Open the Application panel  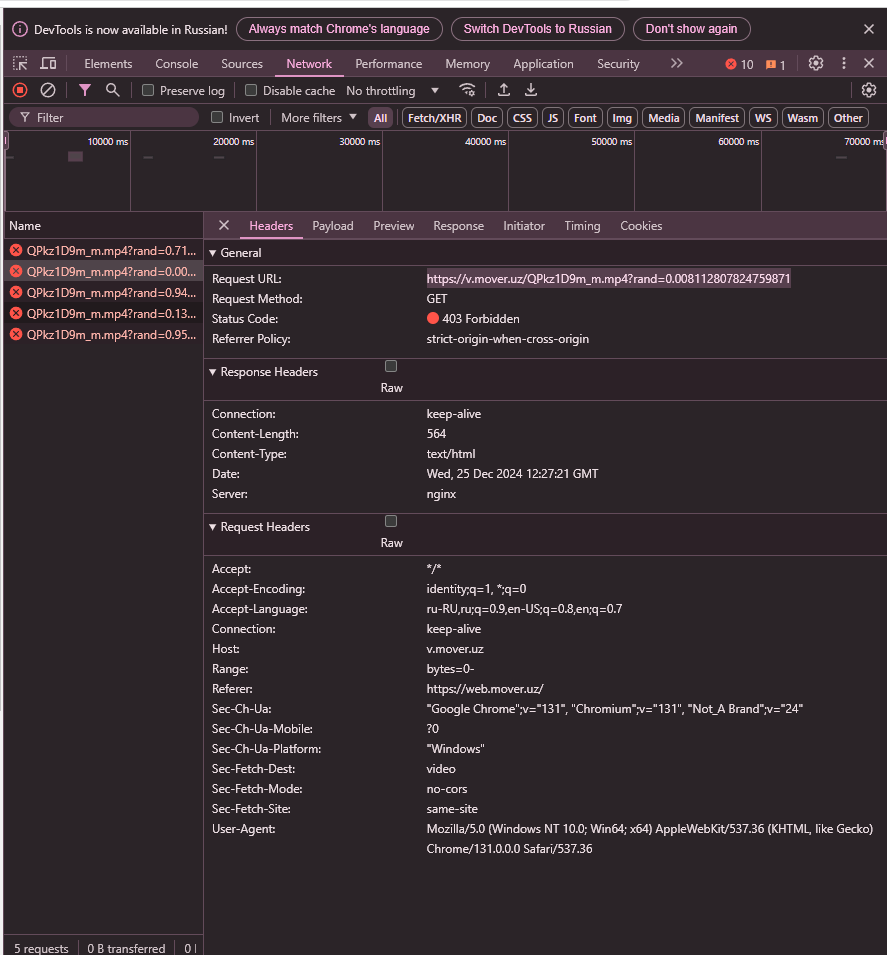[543, 64]
